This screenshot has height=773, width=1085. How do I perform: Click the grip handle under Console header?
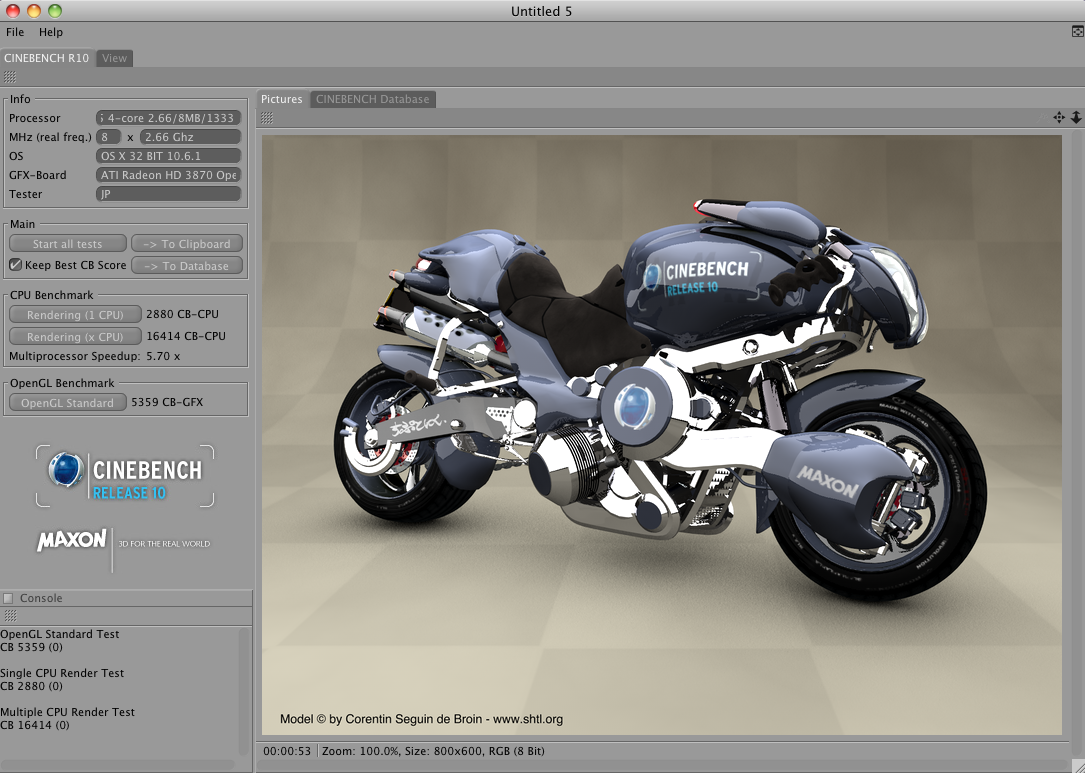tap(10, 616)
